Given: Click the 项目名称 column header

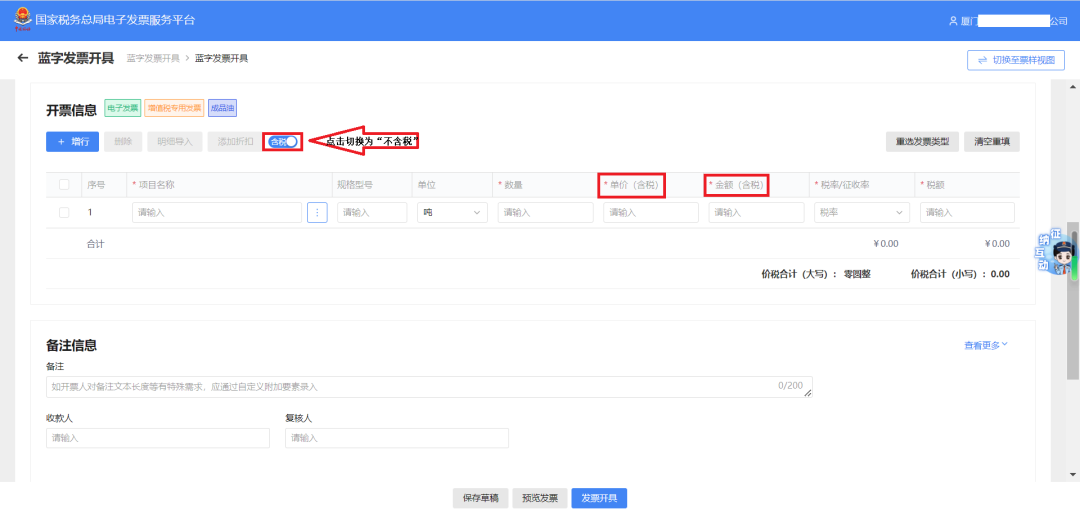Looking at the screenshot, I should tap(154, 185).
